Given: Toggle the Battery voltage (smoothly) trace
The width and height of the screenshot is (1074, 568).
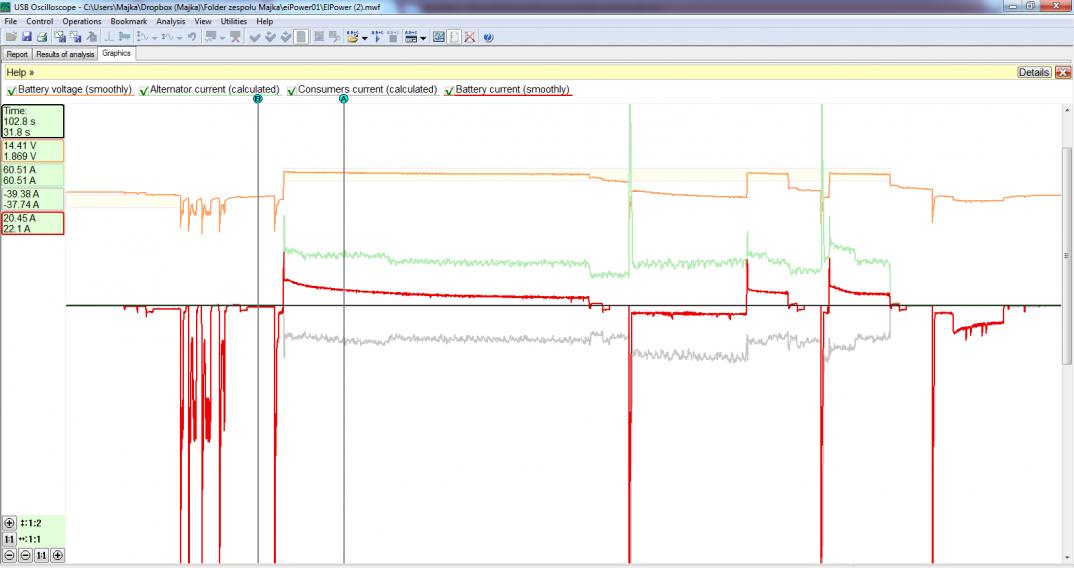Looking at the screenshot, I should tap(12, 90).
